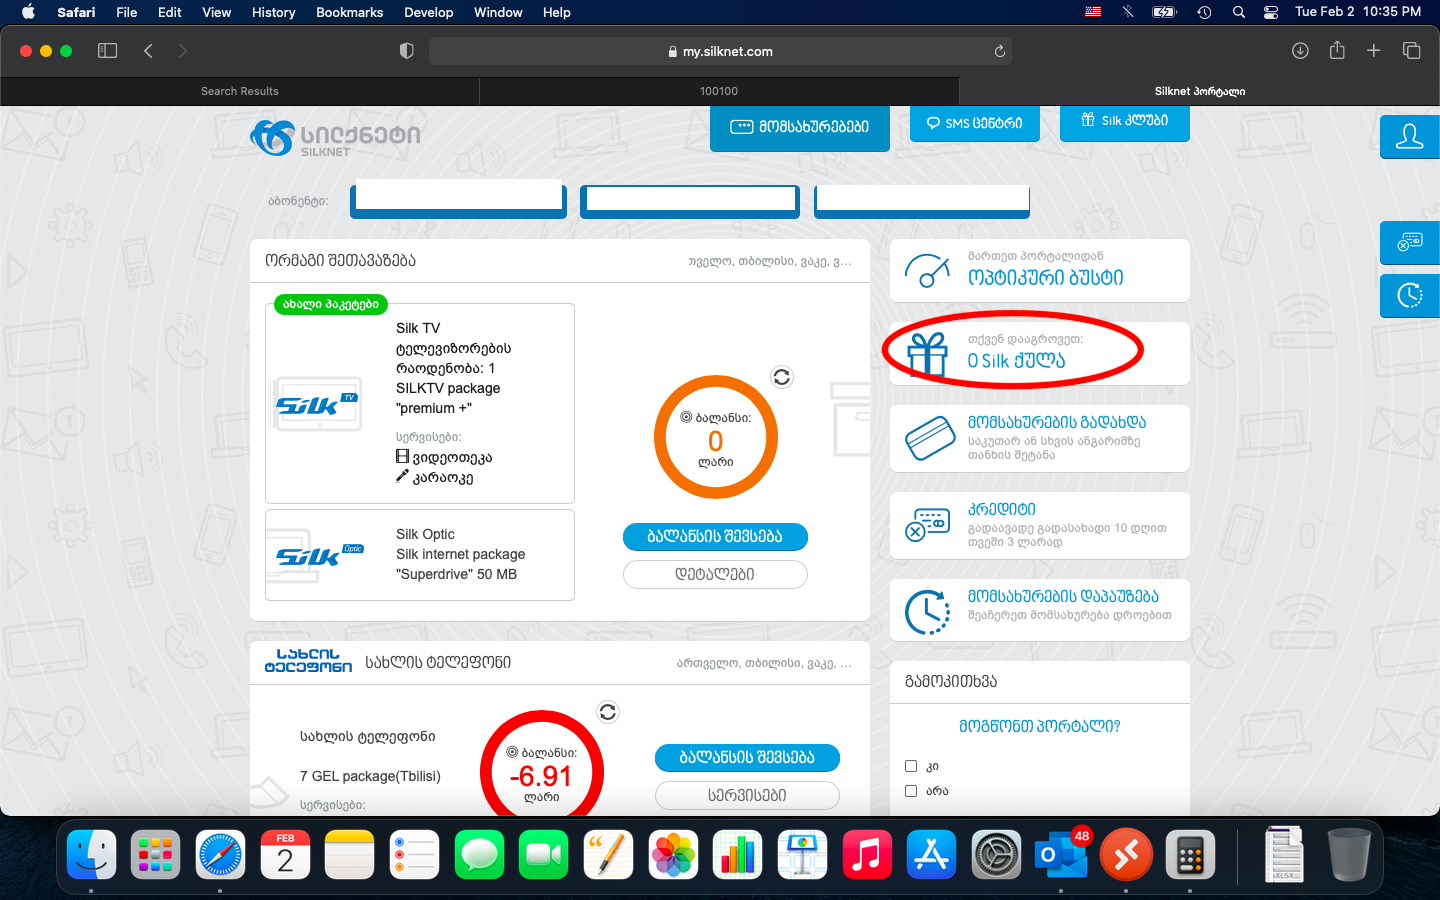The image size is (1440, 900).
Task: Open the Silk კლუბი button
Action: point(1125,122)
